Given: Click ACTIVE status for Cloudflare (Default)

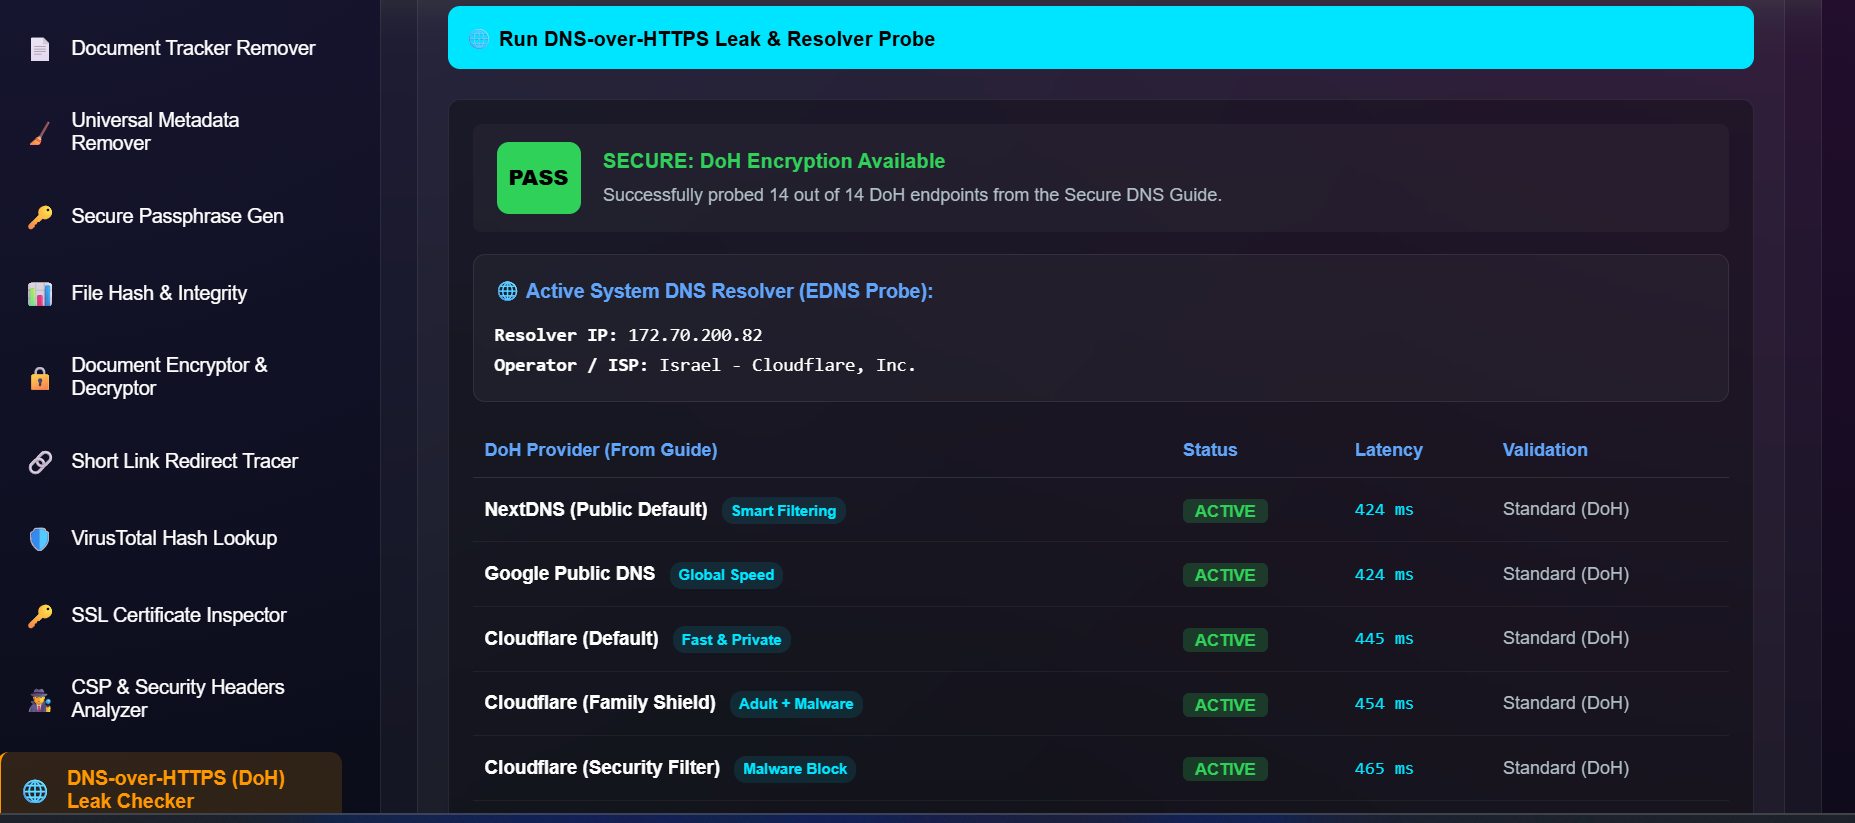Looking at the screenshot, I should pyautogui.click(x=1225, y=640).
